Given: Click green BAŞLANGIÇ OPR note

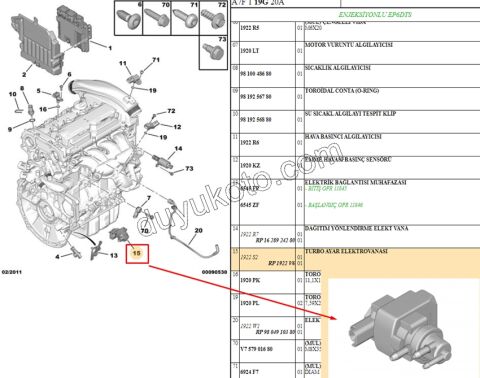Looking at the screenshot, I should [x=334, y=205].
